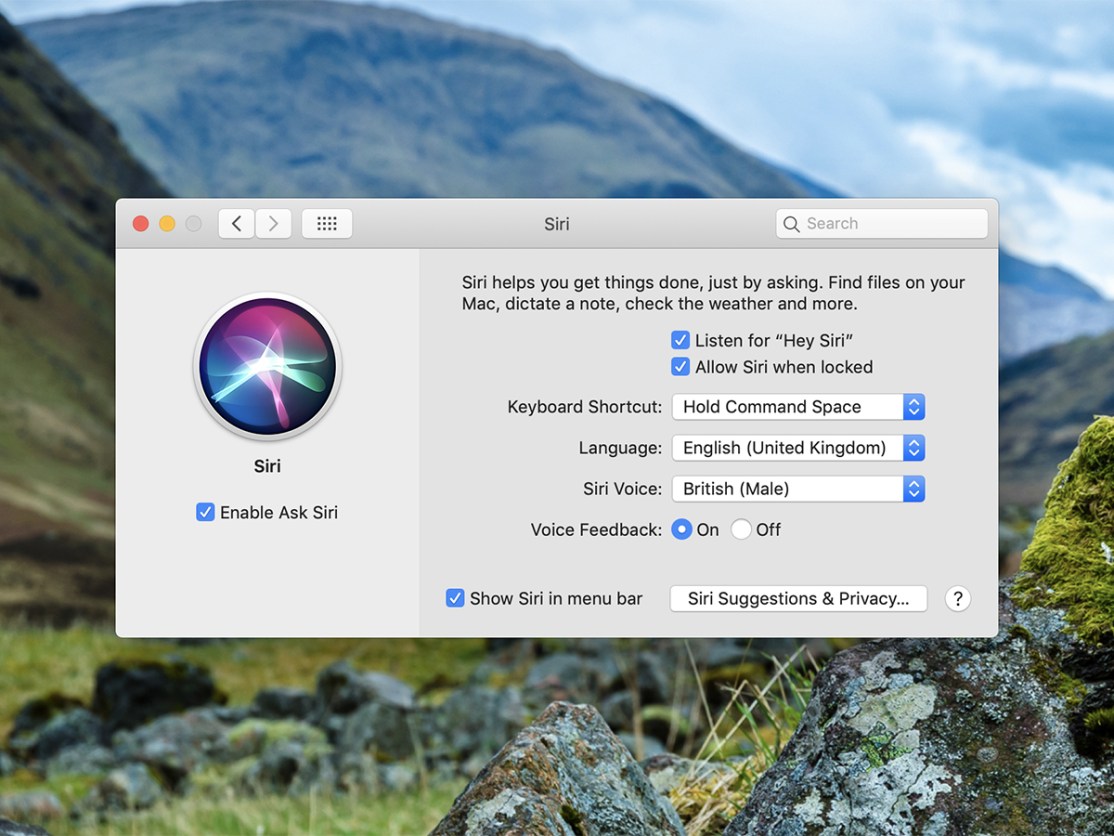This screenshot has height=836, width=1114.
Task: Disable the Listen for "Hey Siri" checkbox
Action: tap(681, 340)
